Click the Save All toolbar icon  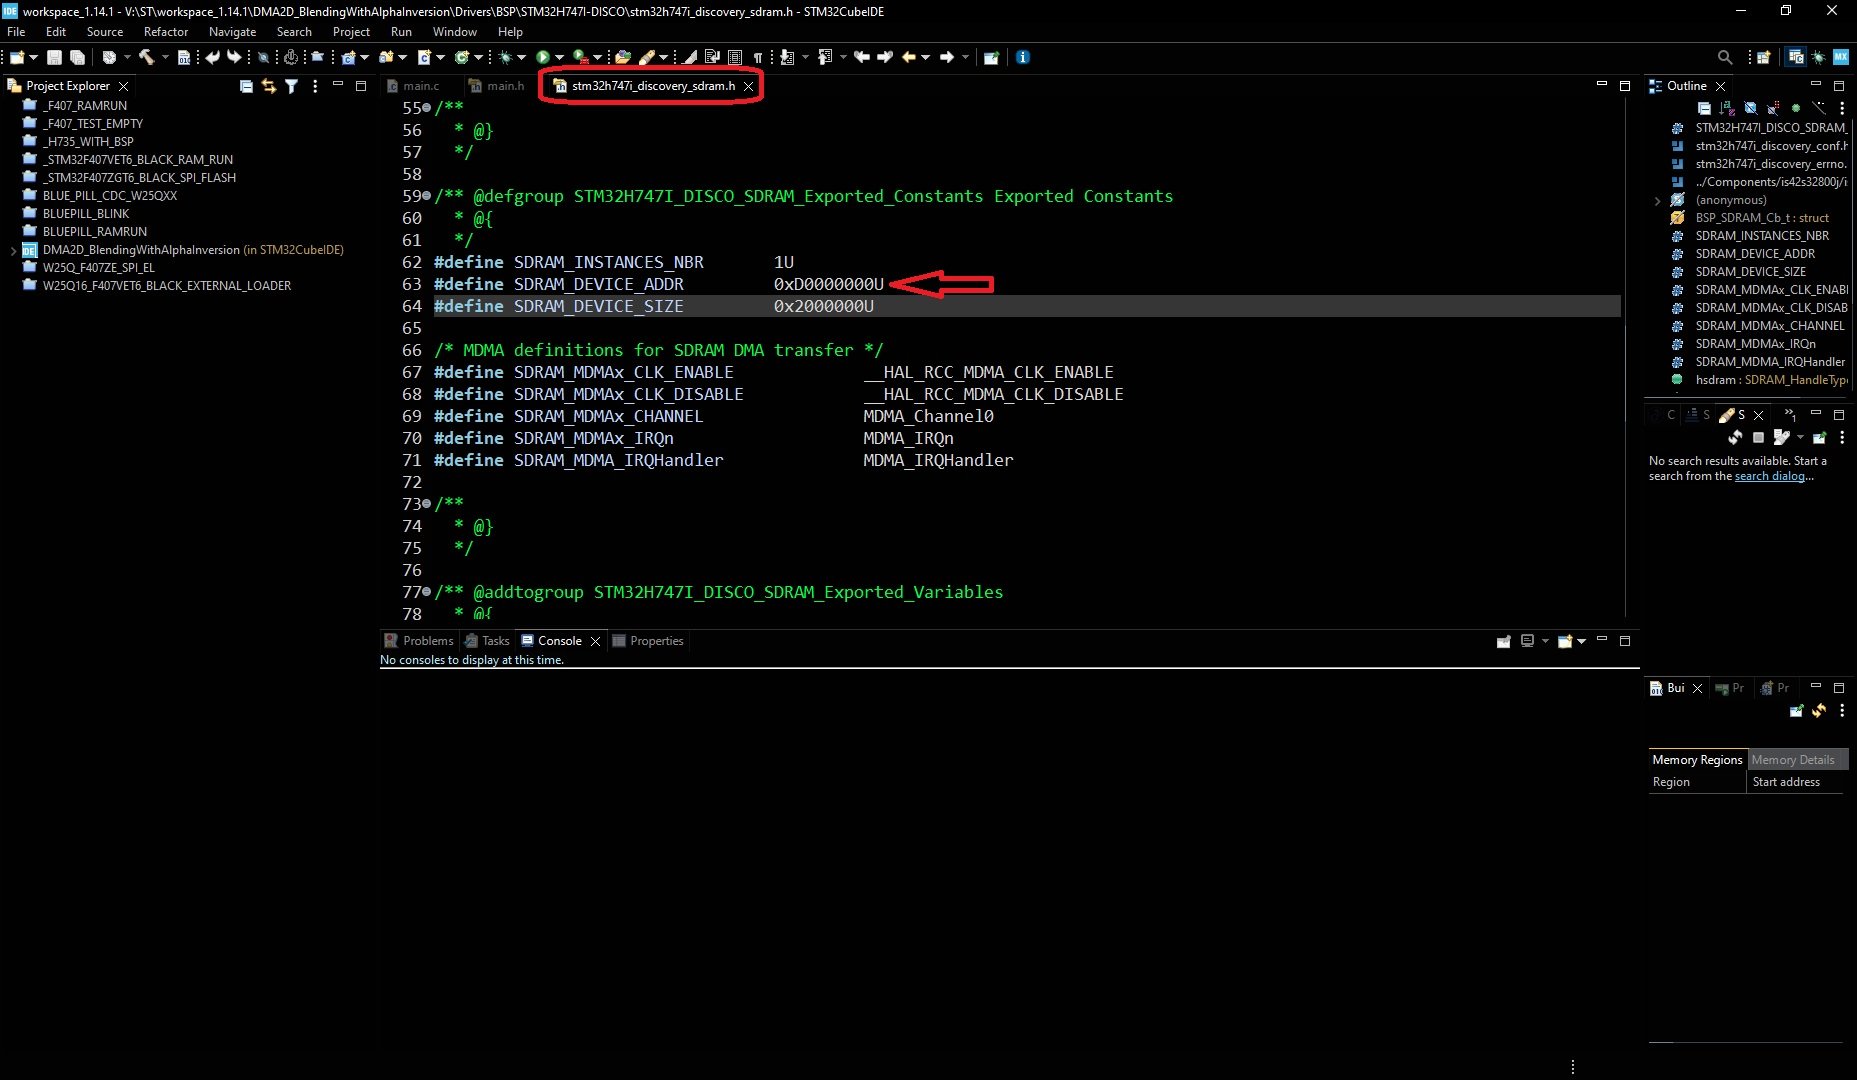77,57
